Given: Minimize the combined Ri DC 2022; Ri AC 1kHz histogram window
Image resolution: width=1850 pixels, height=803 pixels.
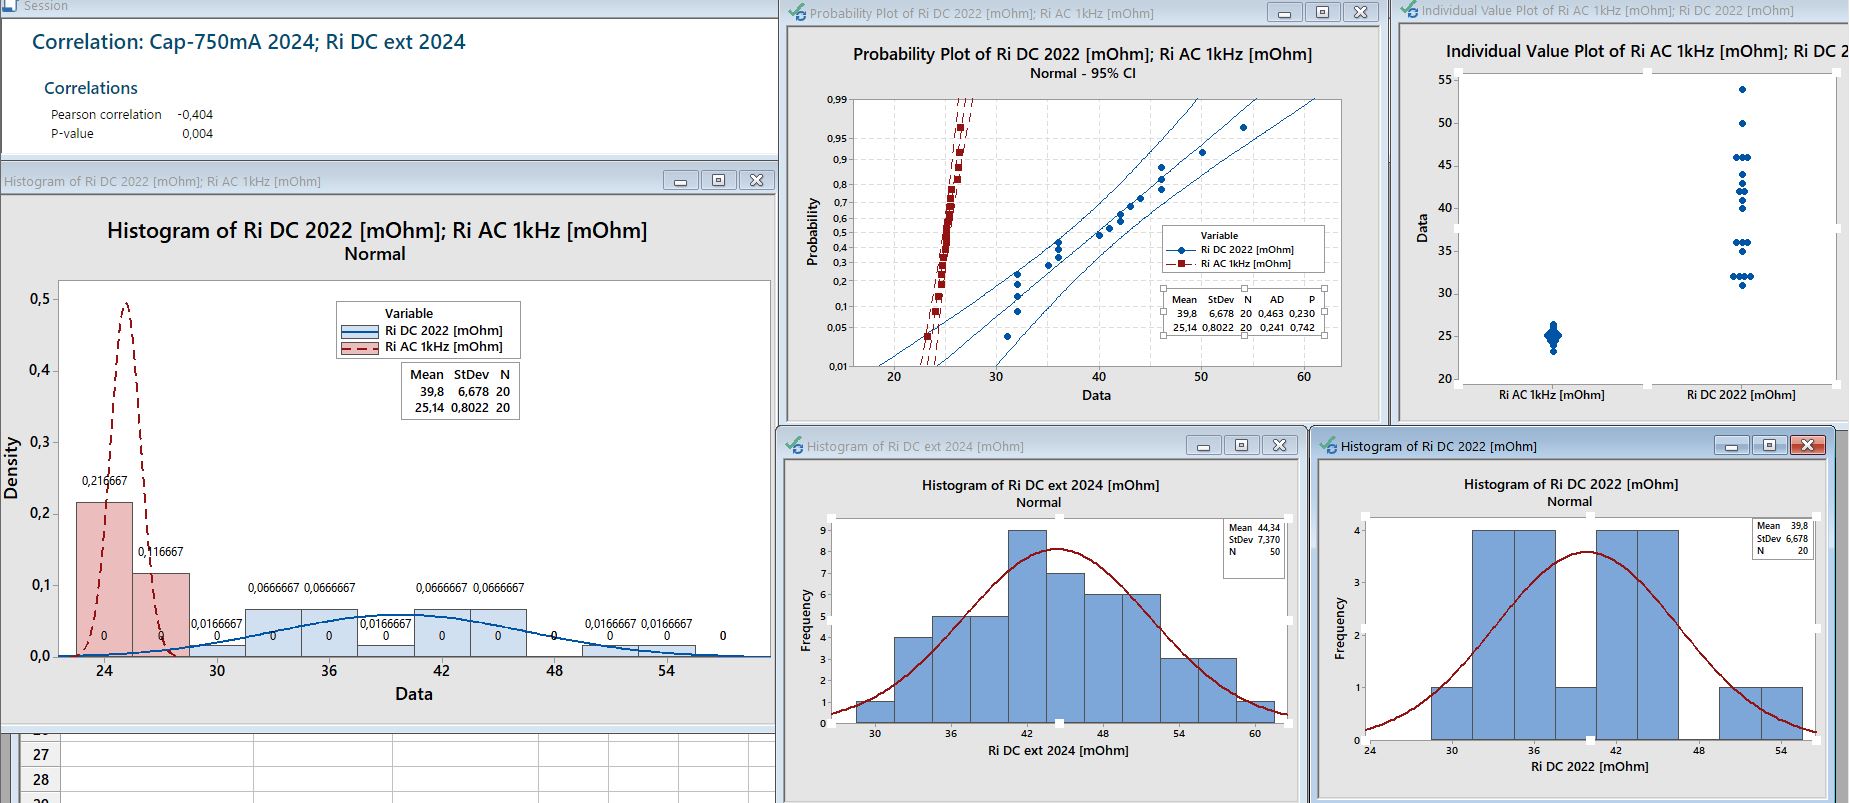Looking at the screenshot, I should click(x=680, y=181).
